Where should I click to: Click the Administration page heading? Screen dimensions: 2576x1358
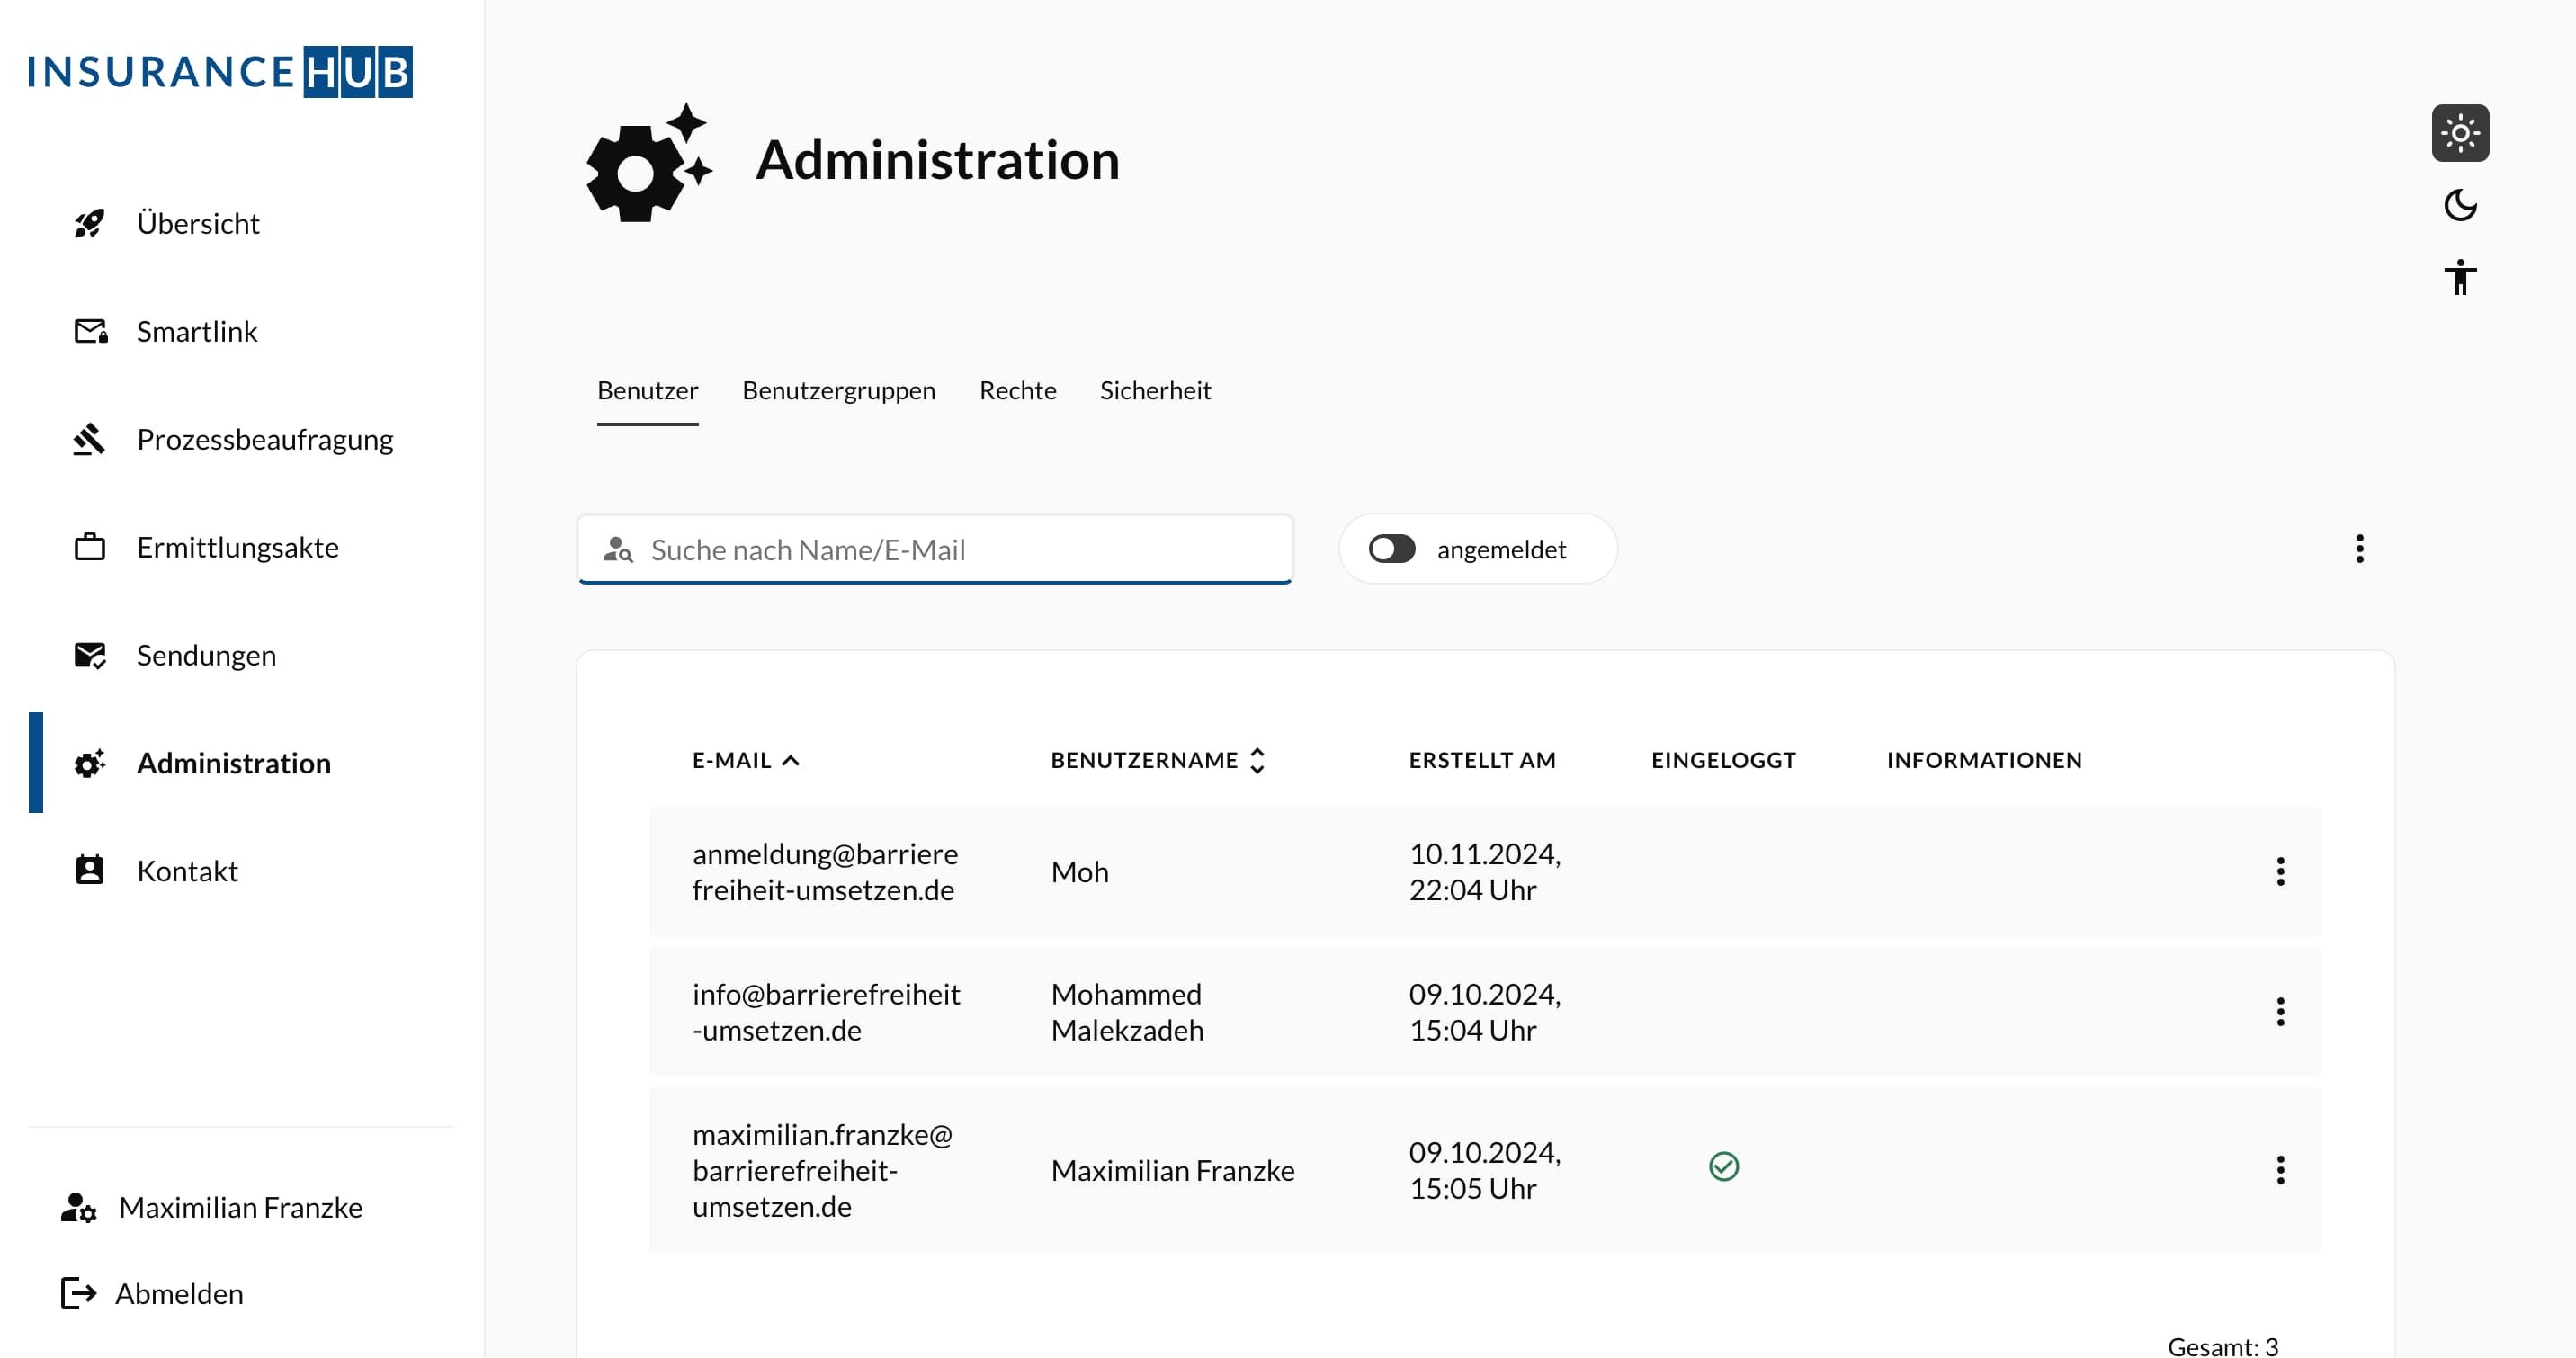937,160
